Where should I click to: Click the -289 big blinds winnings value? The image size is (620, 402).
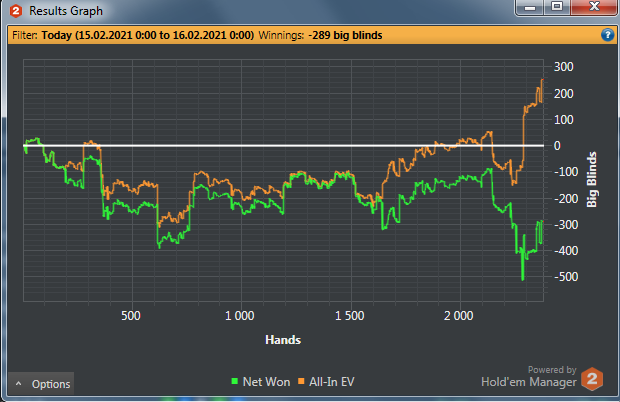pos(345,35)
